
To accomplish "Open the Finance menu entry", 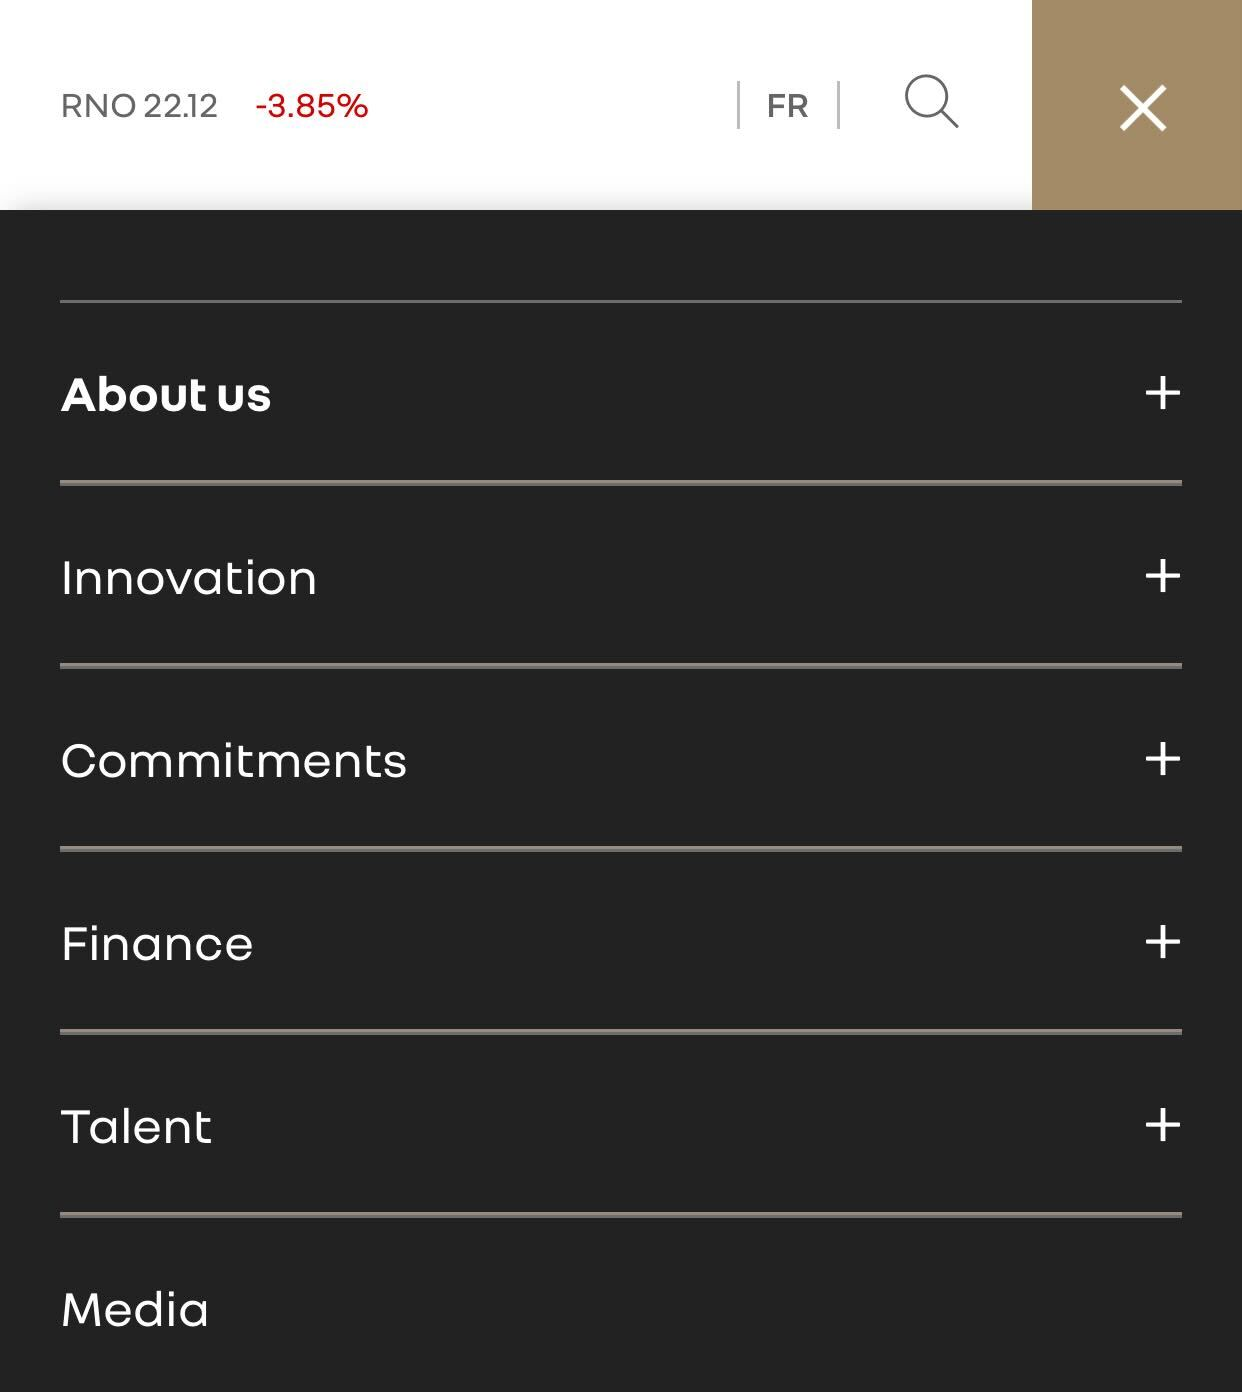I will (x=157, y=944).
